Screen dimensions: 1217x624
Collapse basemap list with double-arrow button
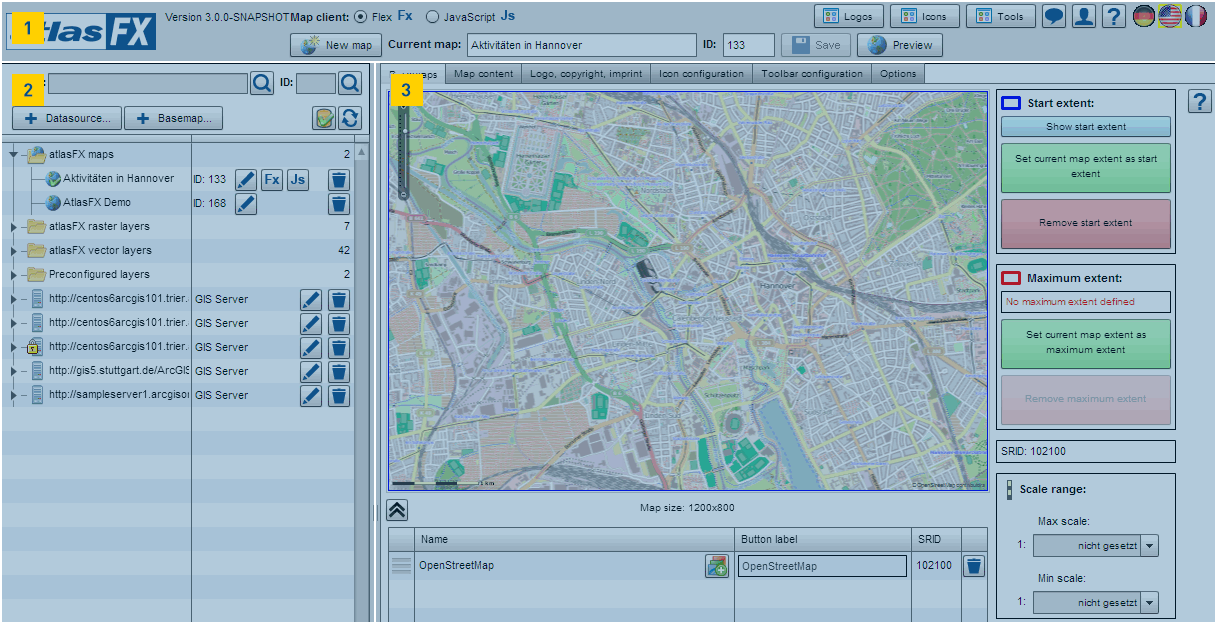(x=397, y=509)
